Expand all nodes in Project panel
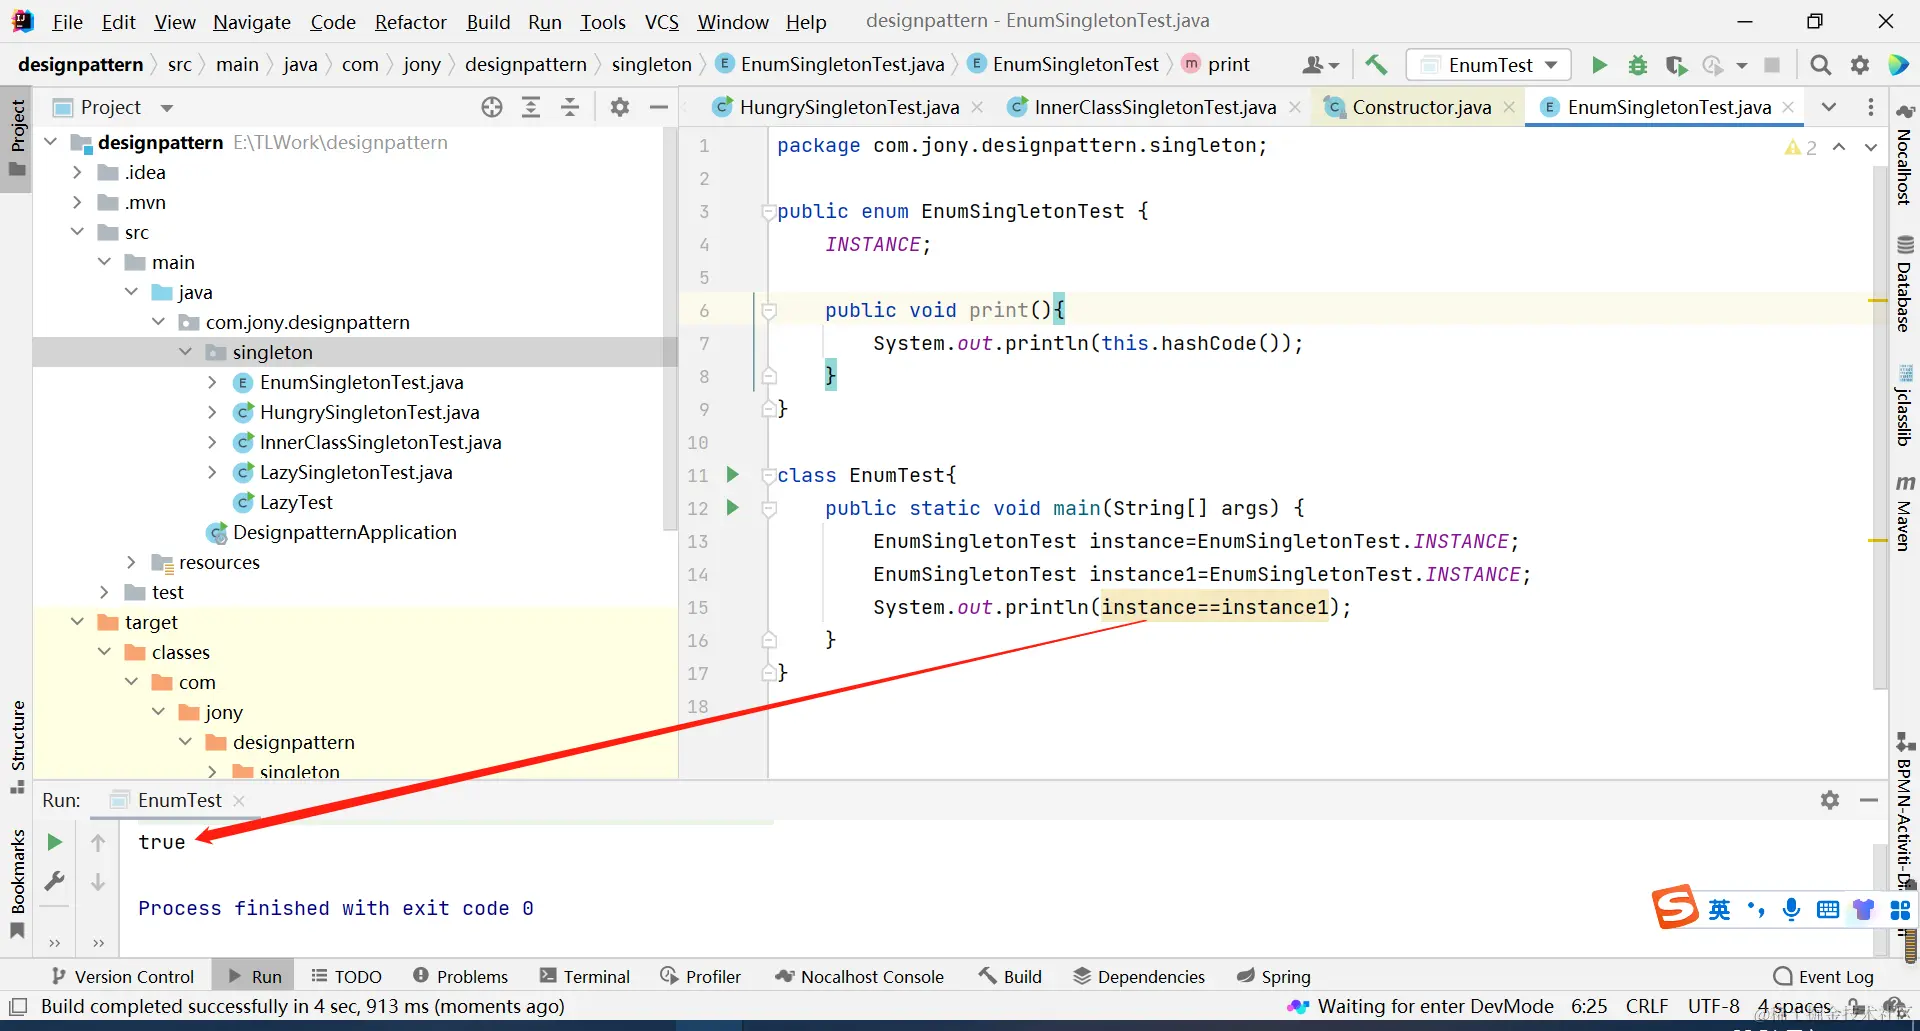1920x1031 pixels. pos(531,107)
